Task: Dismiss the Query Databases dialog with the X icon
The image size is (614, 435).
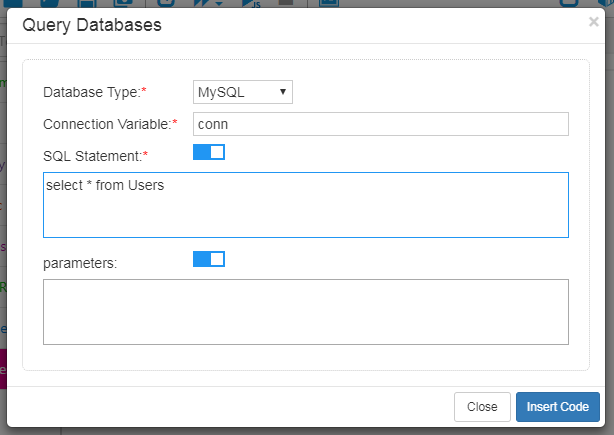Action: click(594, 22)
